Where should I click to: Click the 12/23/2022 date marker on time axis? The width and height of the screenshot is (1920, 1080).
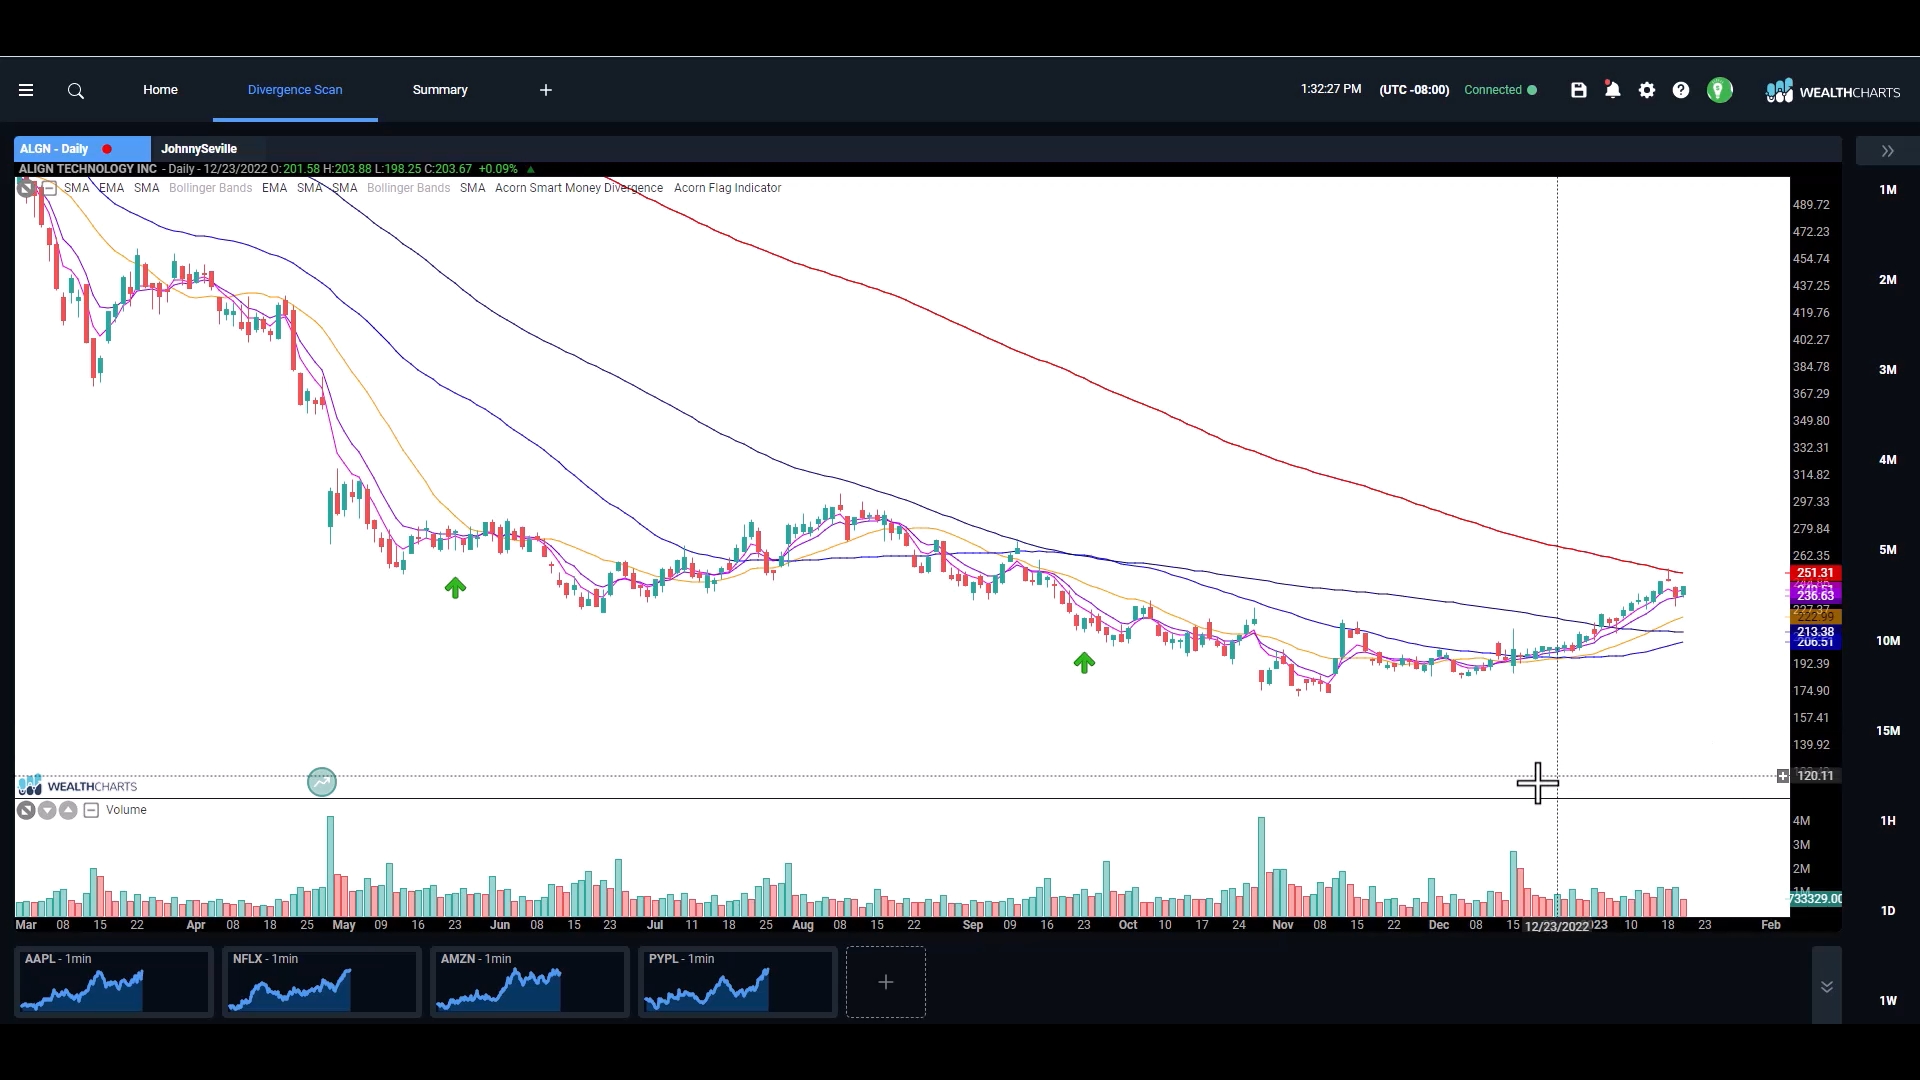[x=1557, y=927]
